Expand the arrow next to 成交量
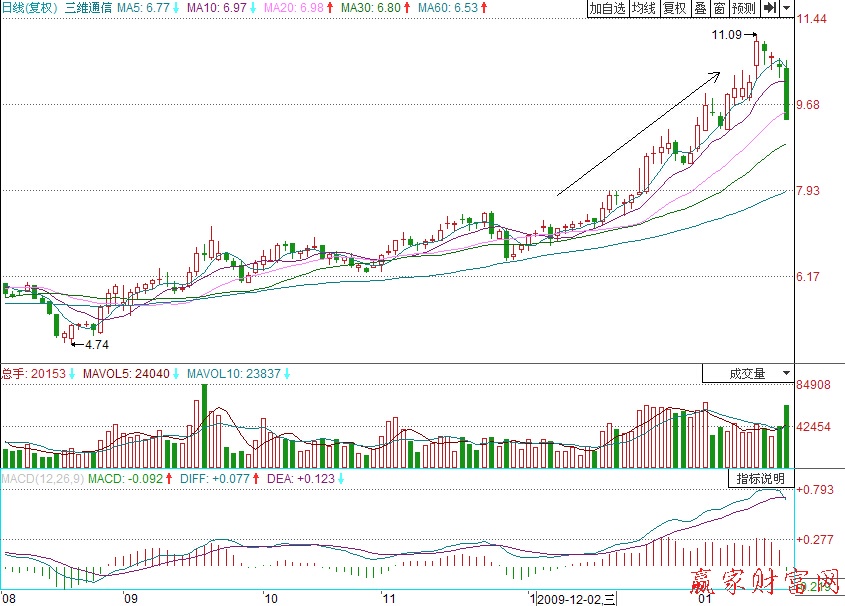 (x=786, y=374)
